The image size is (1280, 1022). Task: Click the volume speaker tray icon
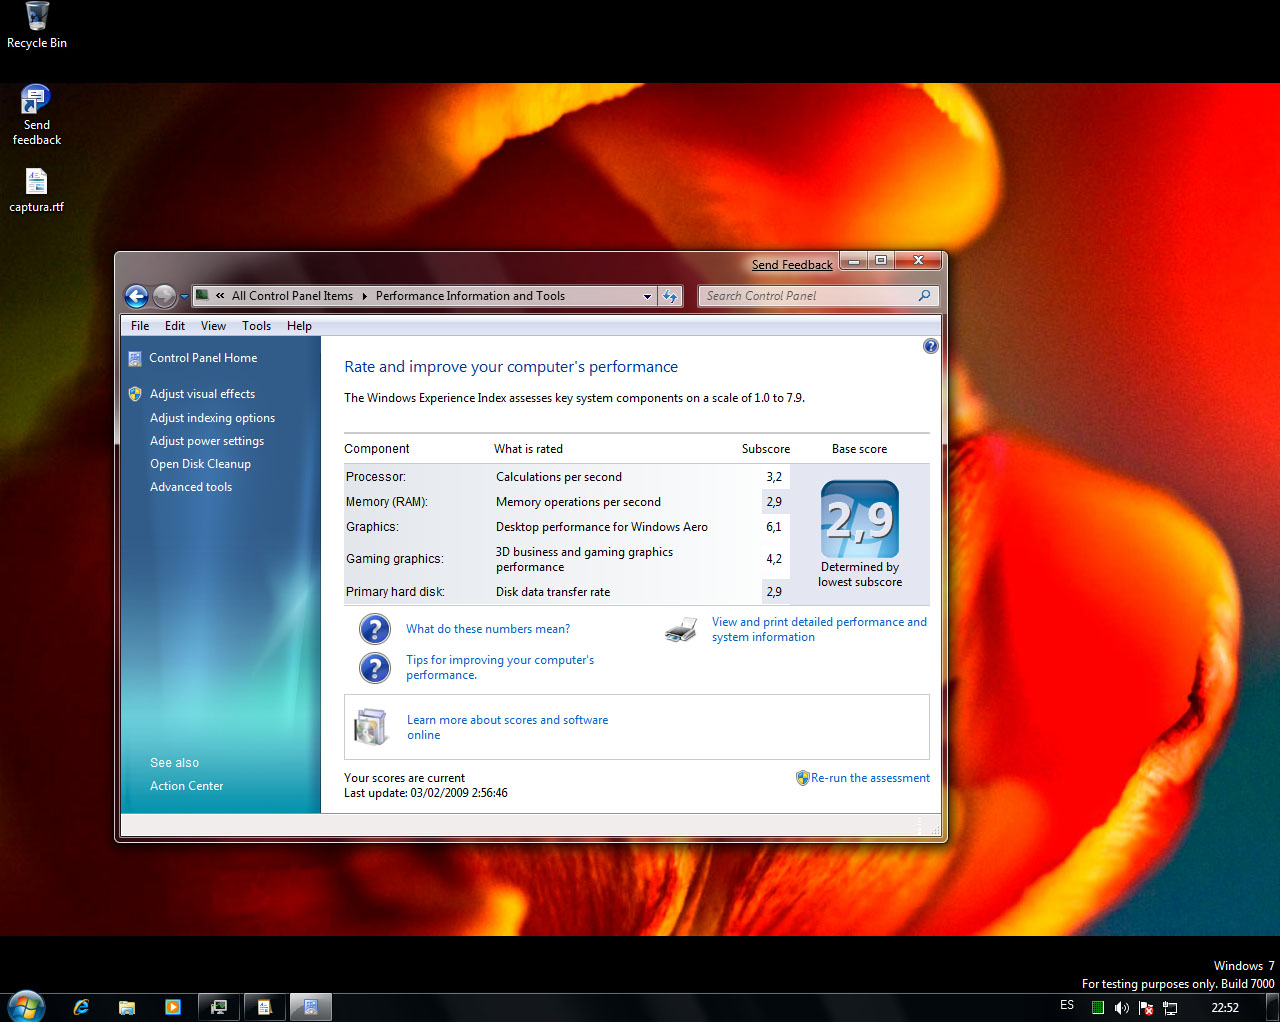point(1122,1008)
